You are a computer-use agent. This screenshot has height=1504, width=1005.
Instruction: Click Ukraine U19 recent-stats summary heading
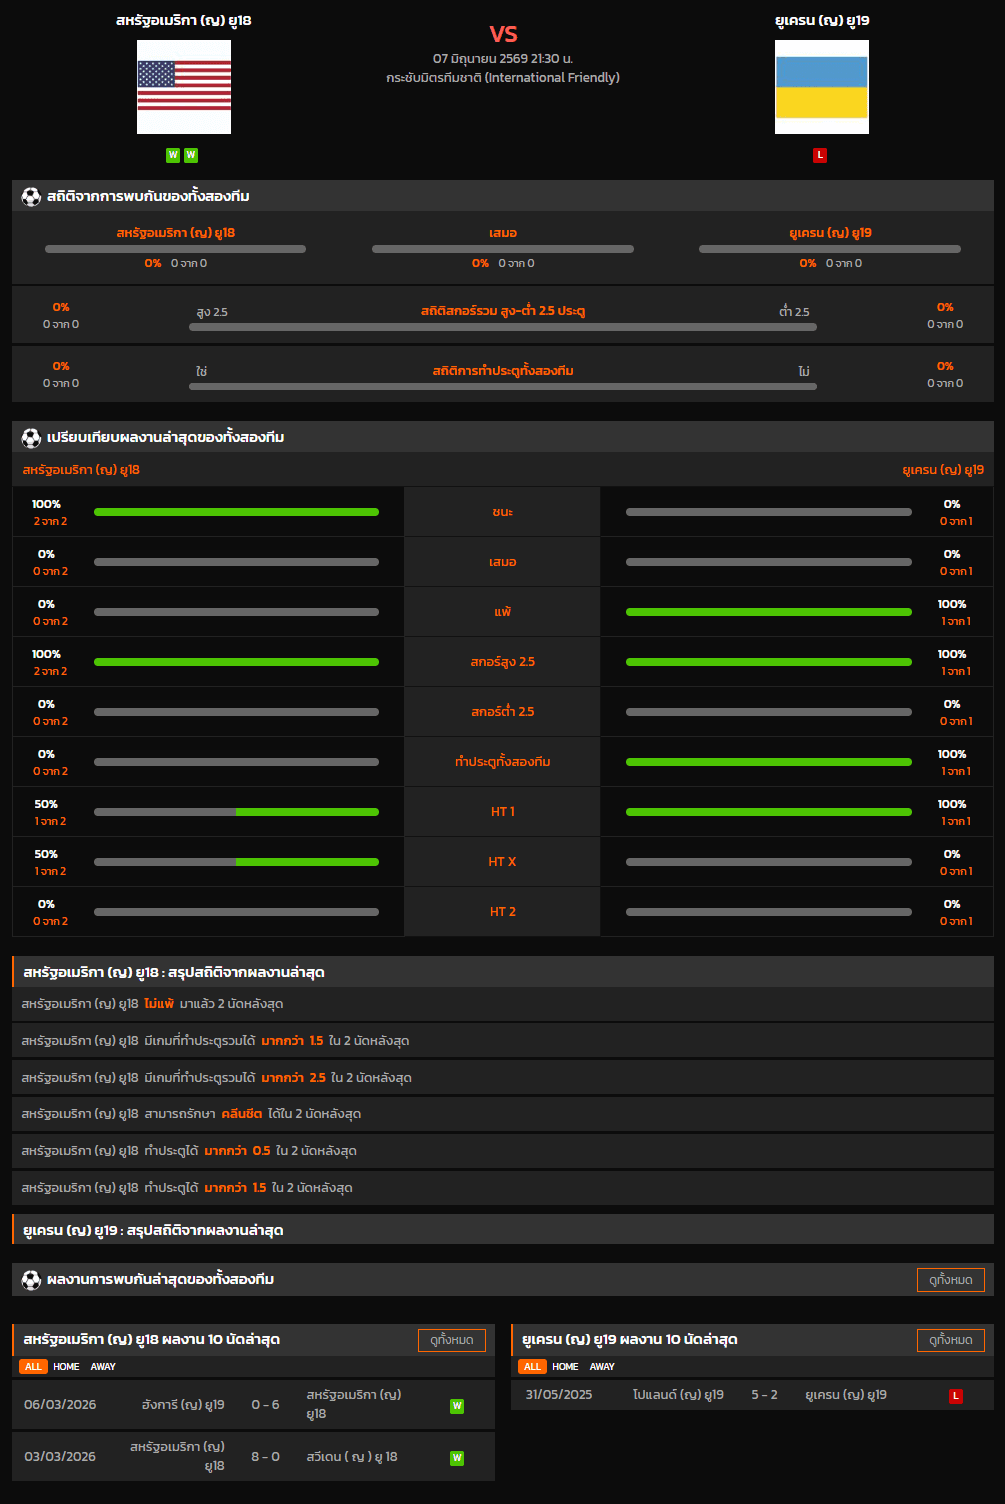tap(503, 1230)
